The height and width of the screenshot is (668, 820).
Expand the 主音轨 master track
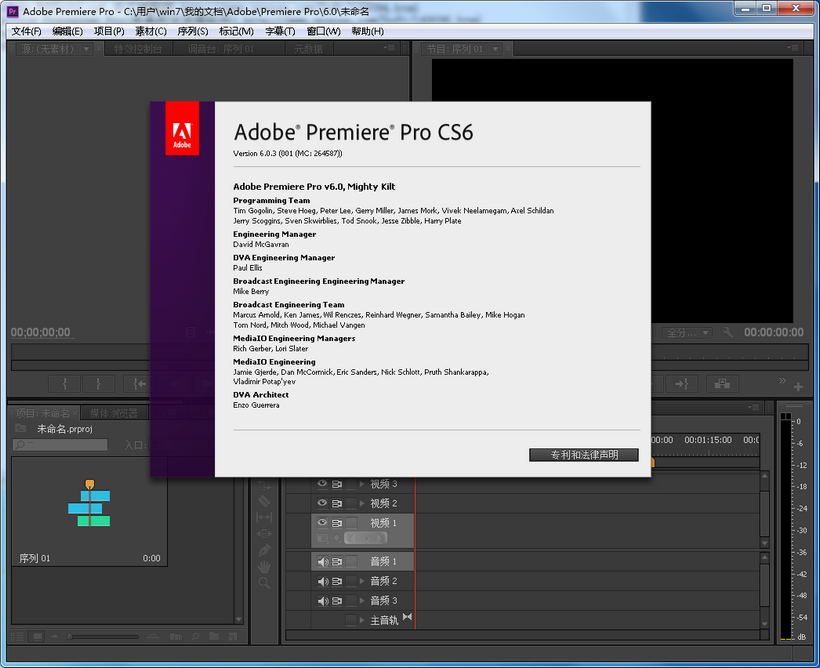tap(362, 620)
